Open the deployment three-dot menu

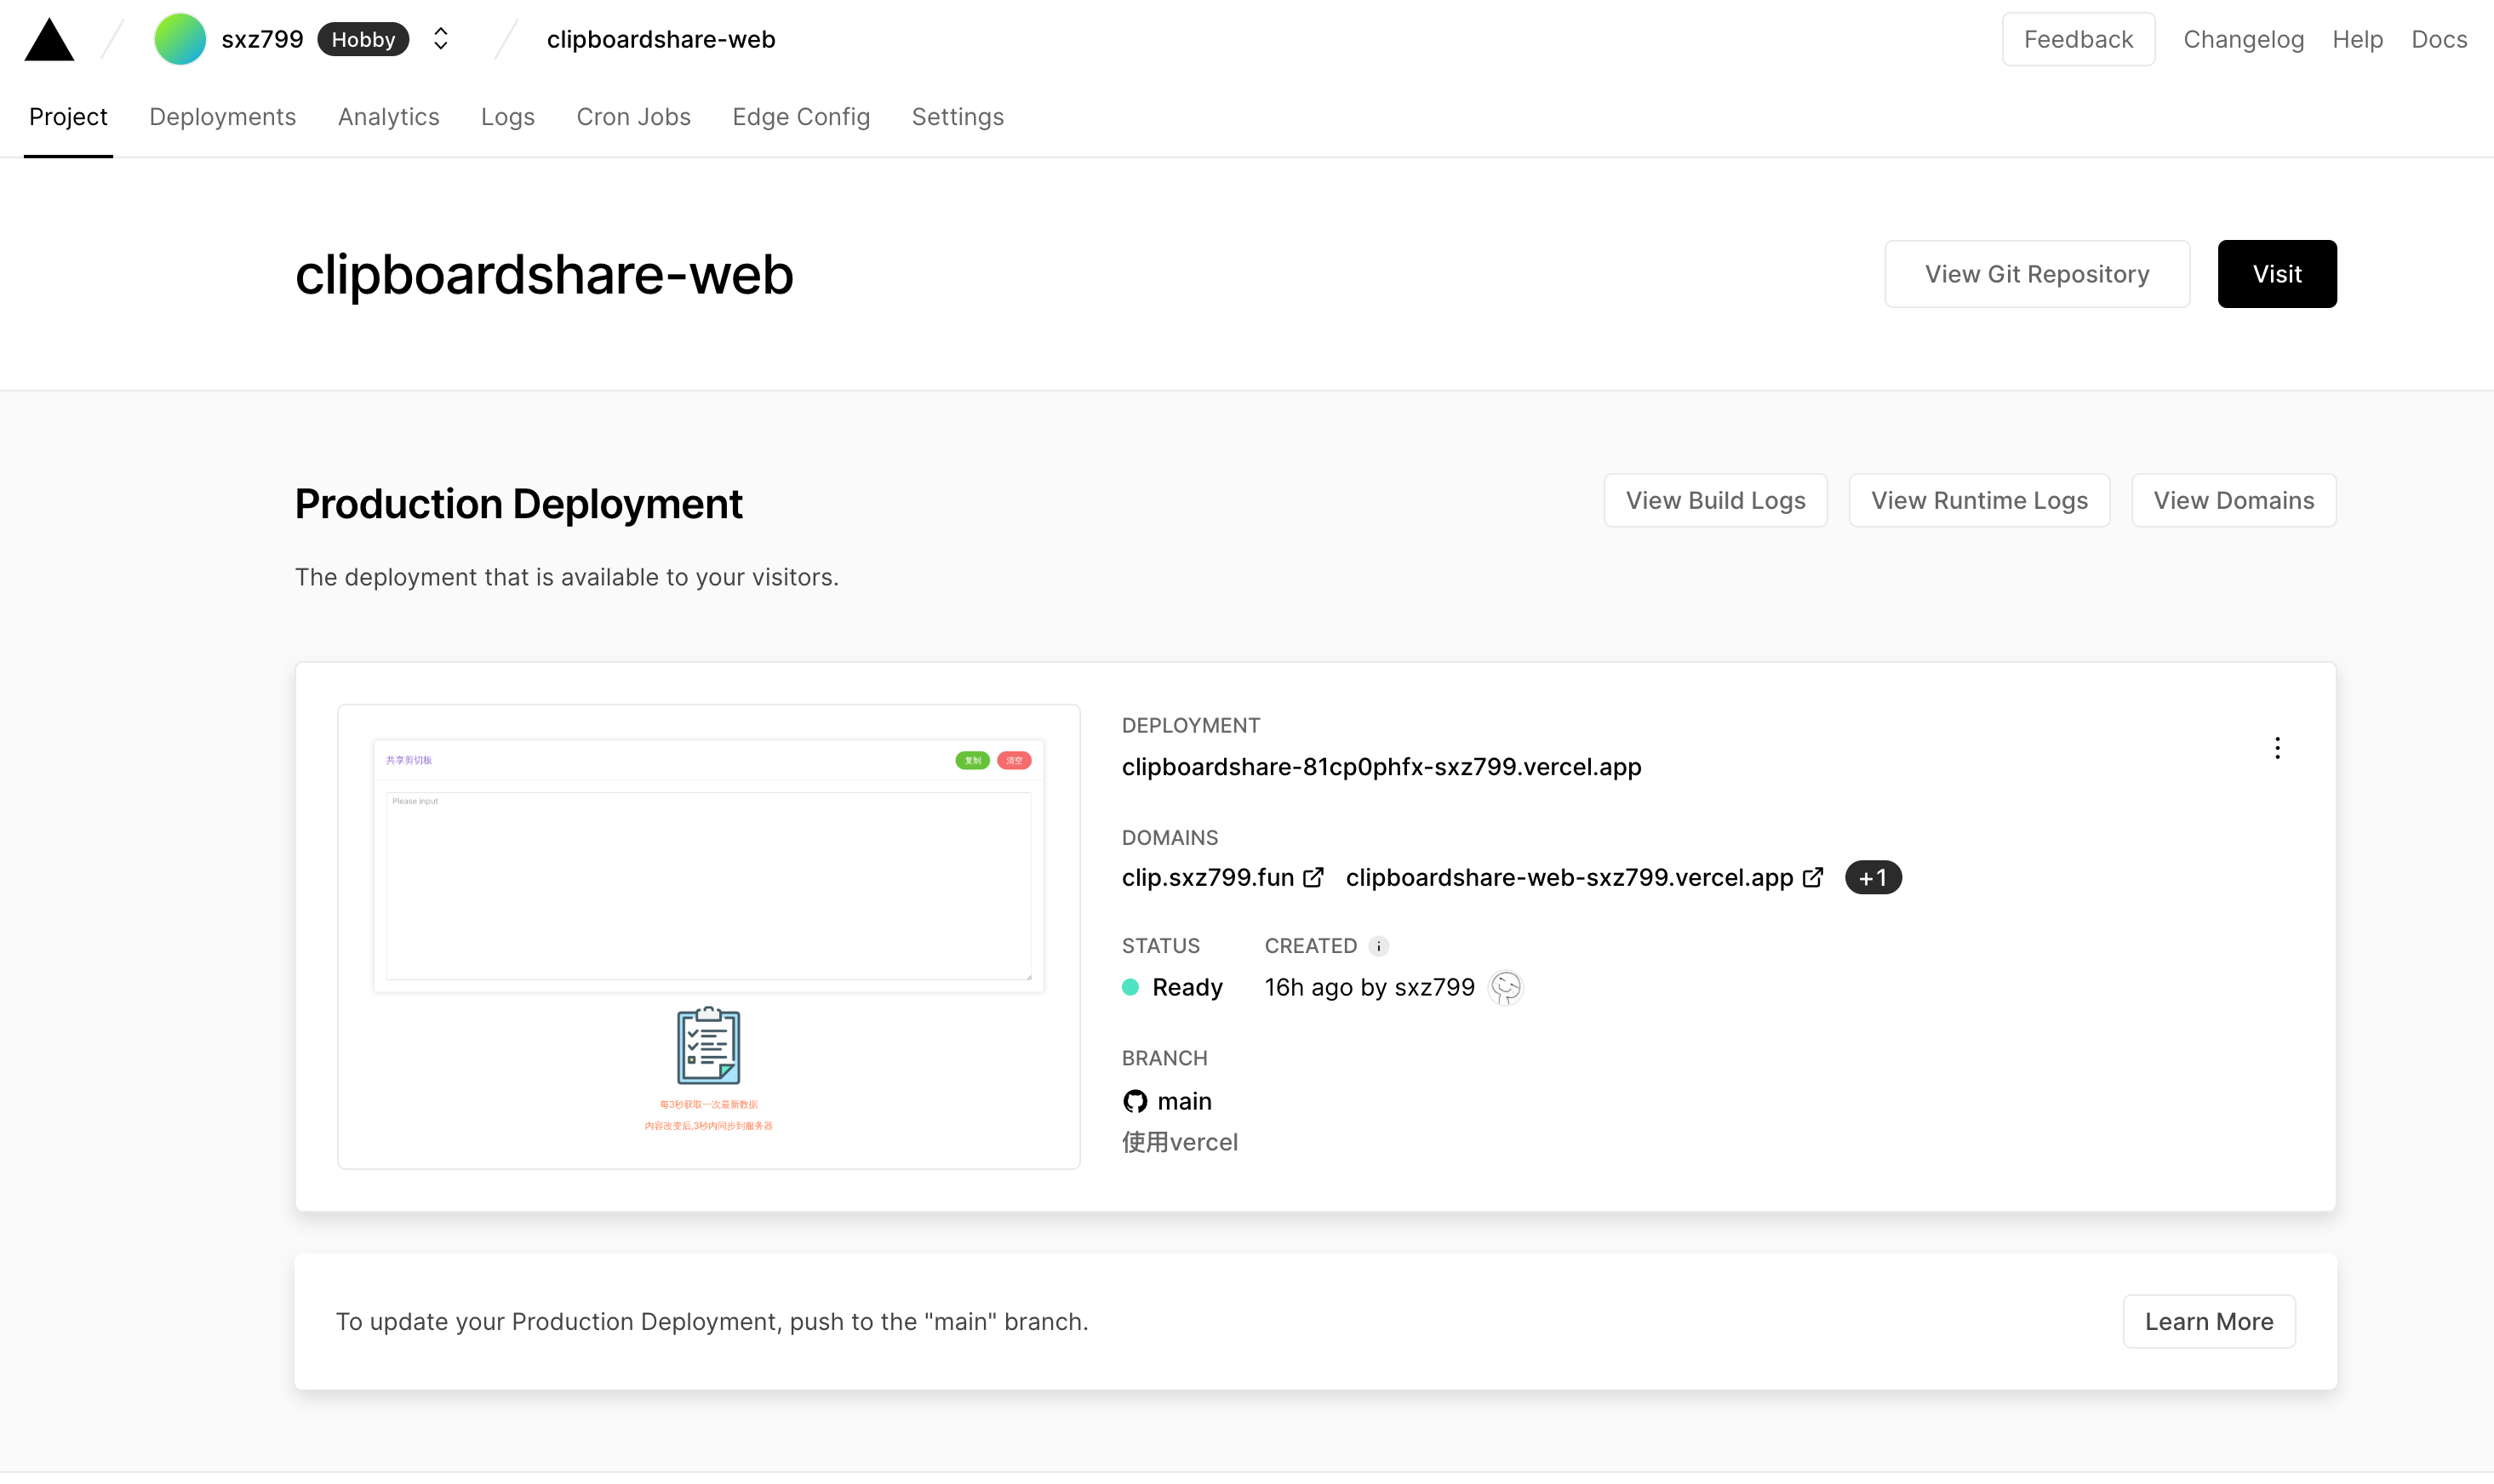2277,748
